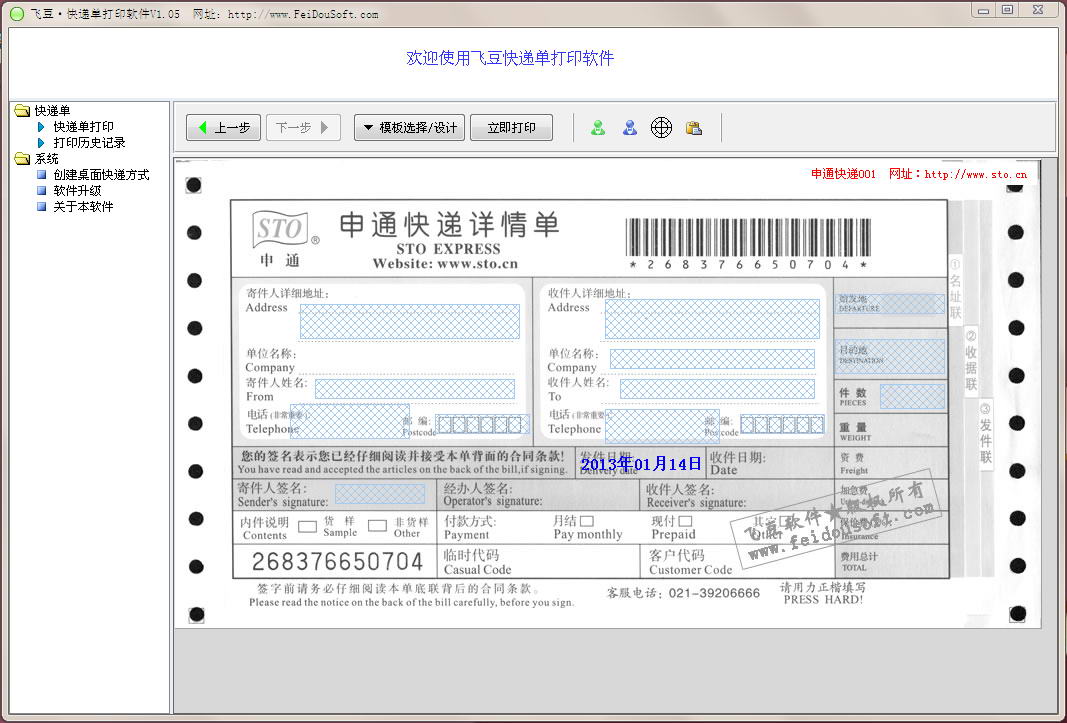
Task: Click the arrow icon beside 打印历史记录
Action: click(x=42, y=142)
